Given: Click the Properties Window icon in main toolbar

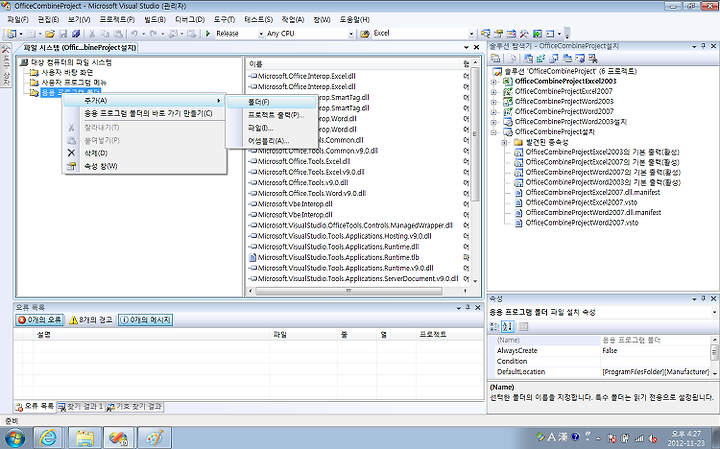Looking at the screenshot, I should click(498, 34).
